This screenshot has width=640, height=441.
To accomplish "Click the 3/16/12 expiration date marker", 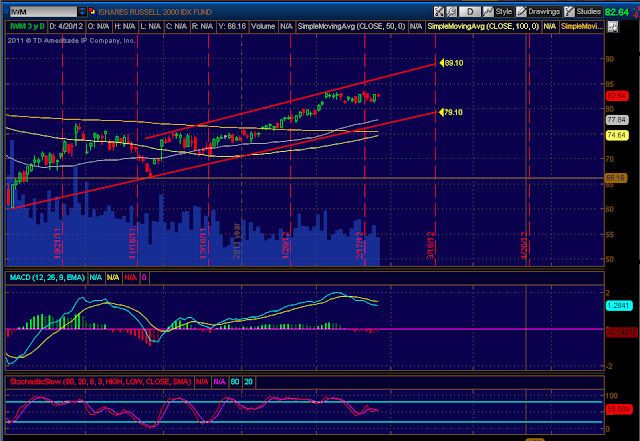I will [430, 245].
